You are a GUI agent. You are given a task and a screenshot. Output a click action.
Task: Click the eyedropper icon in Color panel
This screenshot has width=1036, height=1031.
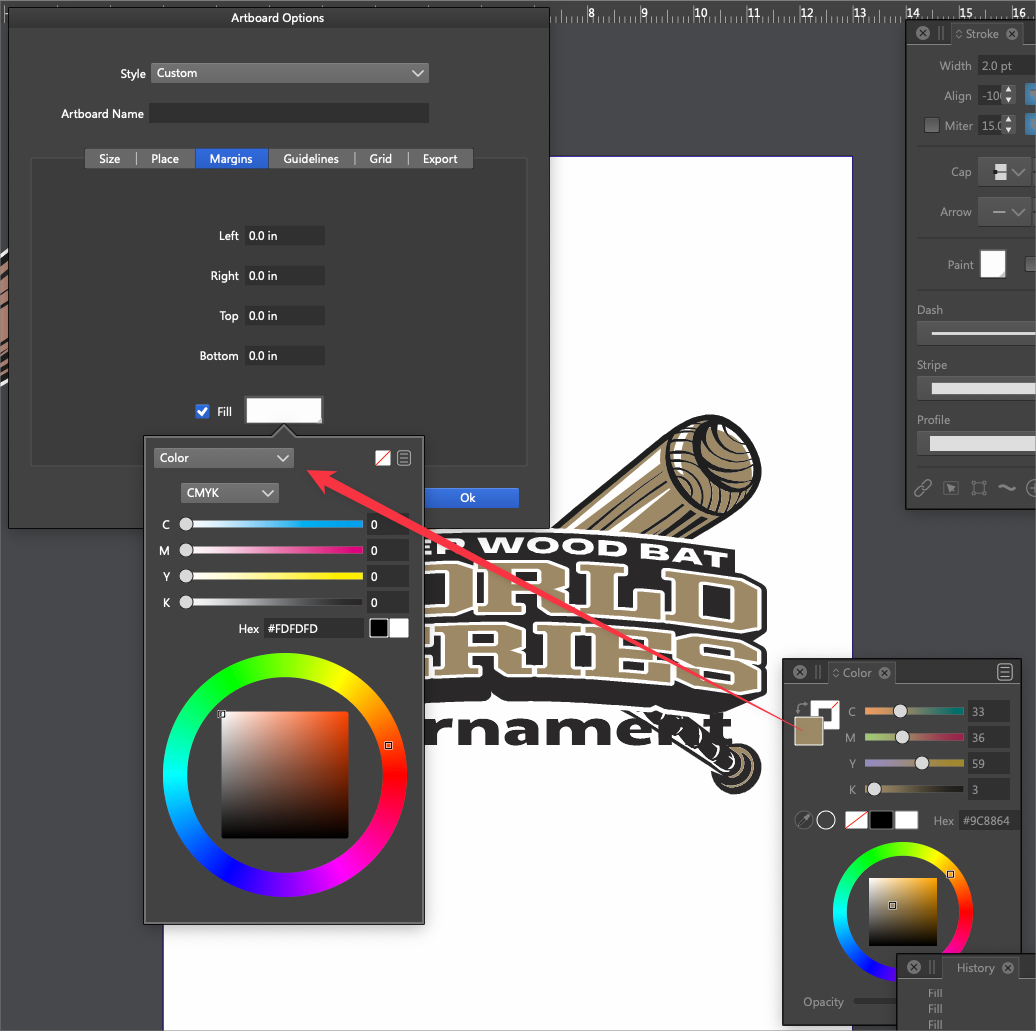pos(802,820)
